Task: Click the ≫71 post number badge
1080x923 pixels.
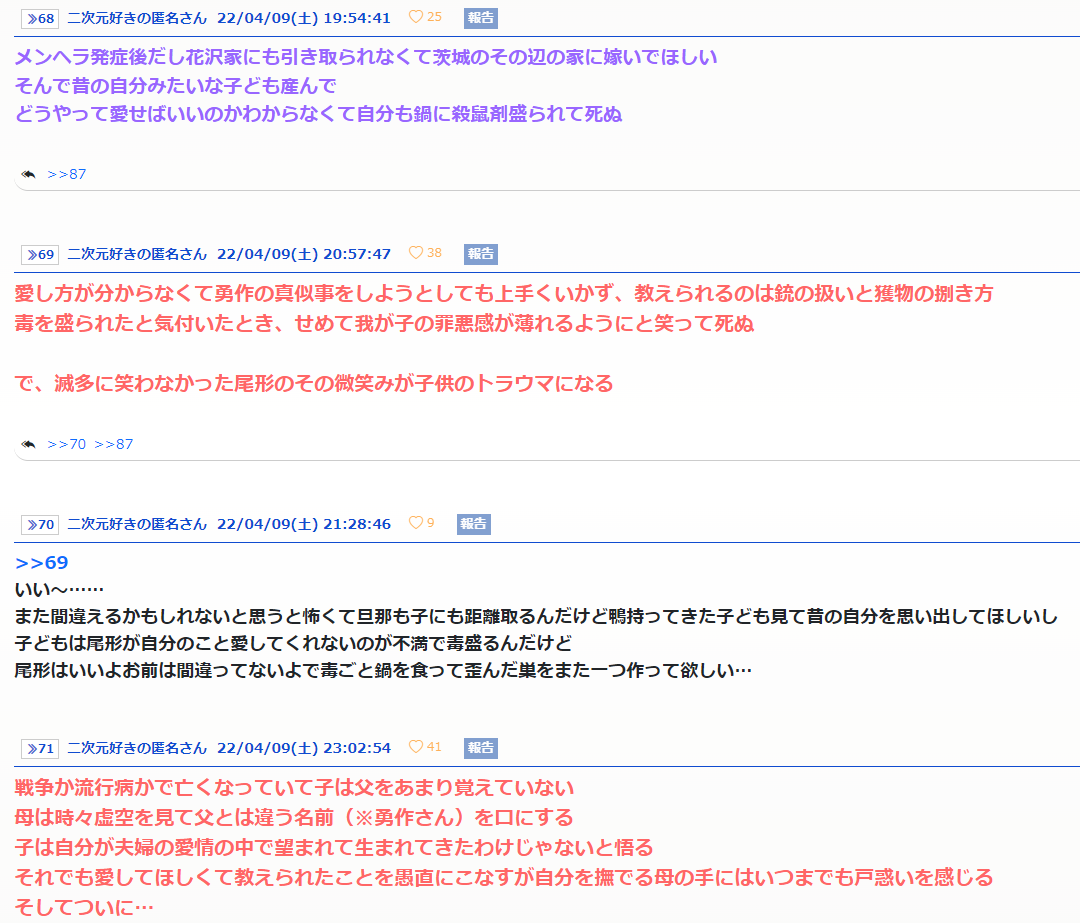Action: pyautogui.click(x=40, y=748)
